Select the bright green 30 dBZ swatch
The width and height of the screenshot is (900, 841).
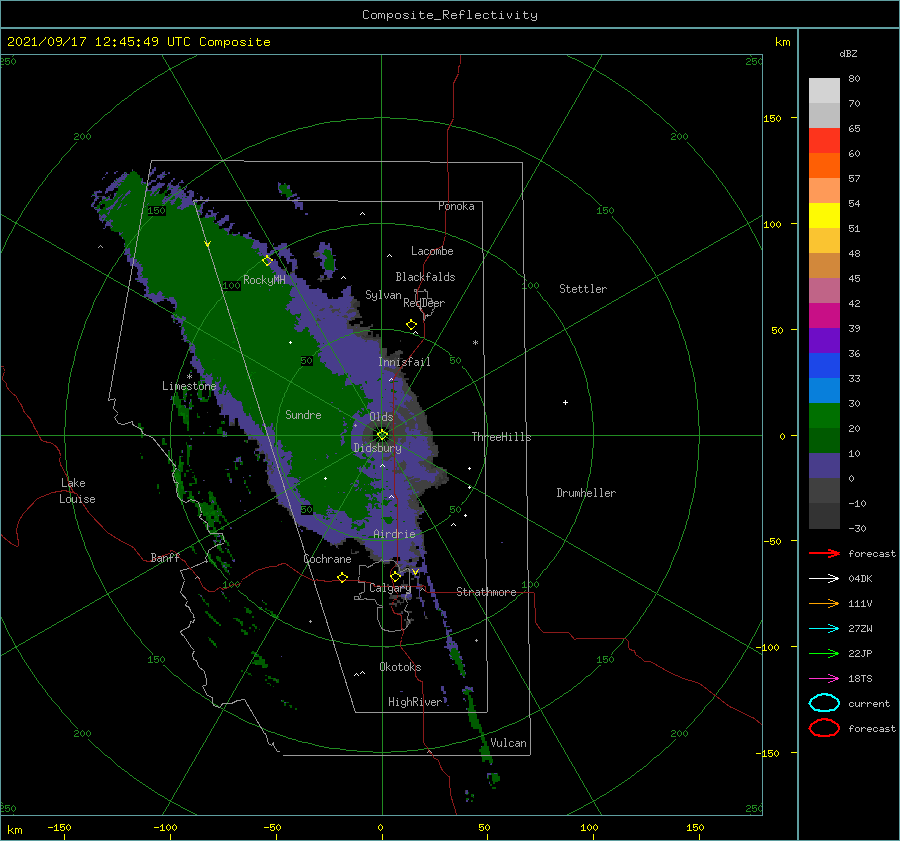click(824, 415)
